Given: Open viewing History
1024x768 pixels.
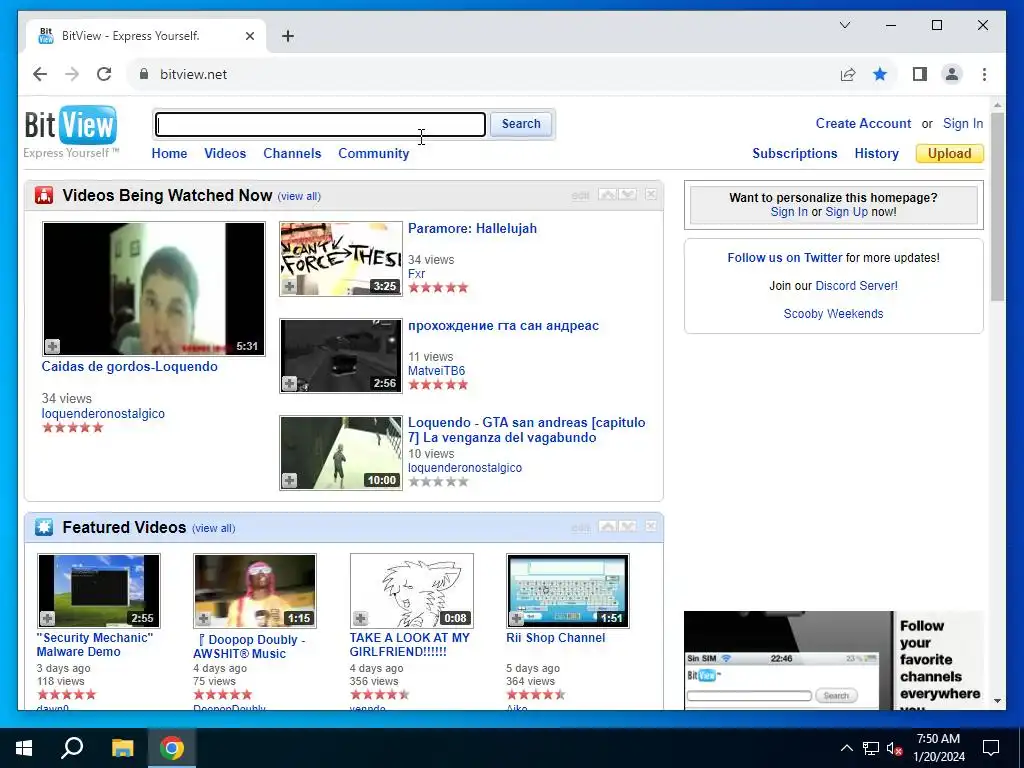Looking at the screenshot, I should (x=876, y=153).
